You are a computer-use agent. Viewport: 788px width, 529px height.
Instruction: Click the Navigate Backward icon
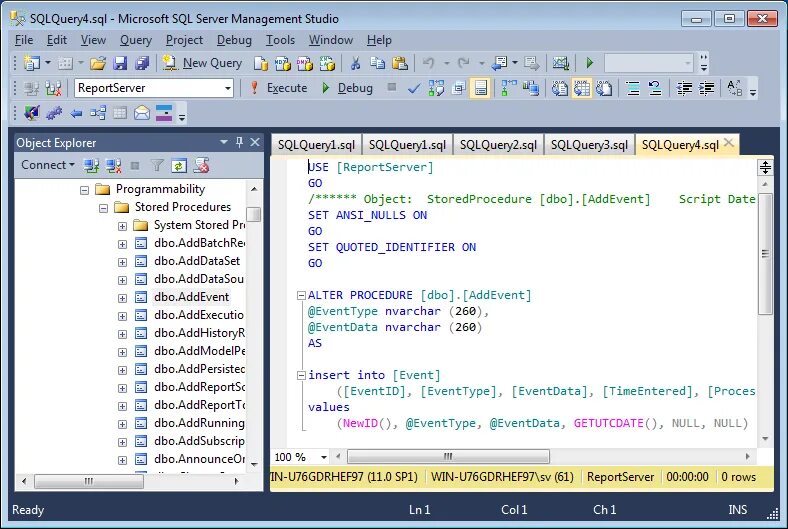(x=500, y=63)
